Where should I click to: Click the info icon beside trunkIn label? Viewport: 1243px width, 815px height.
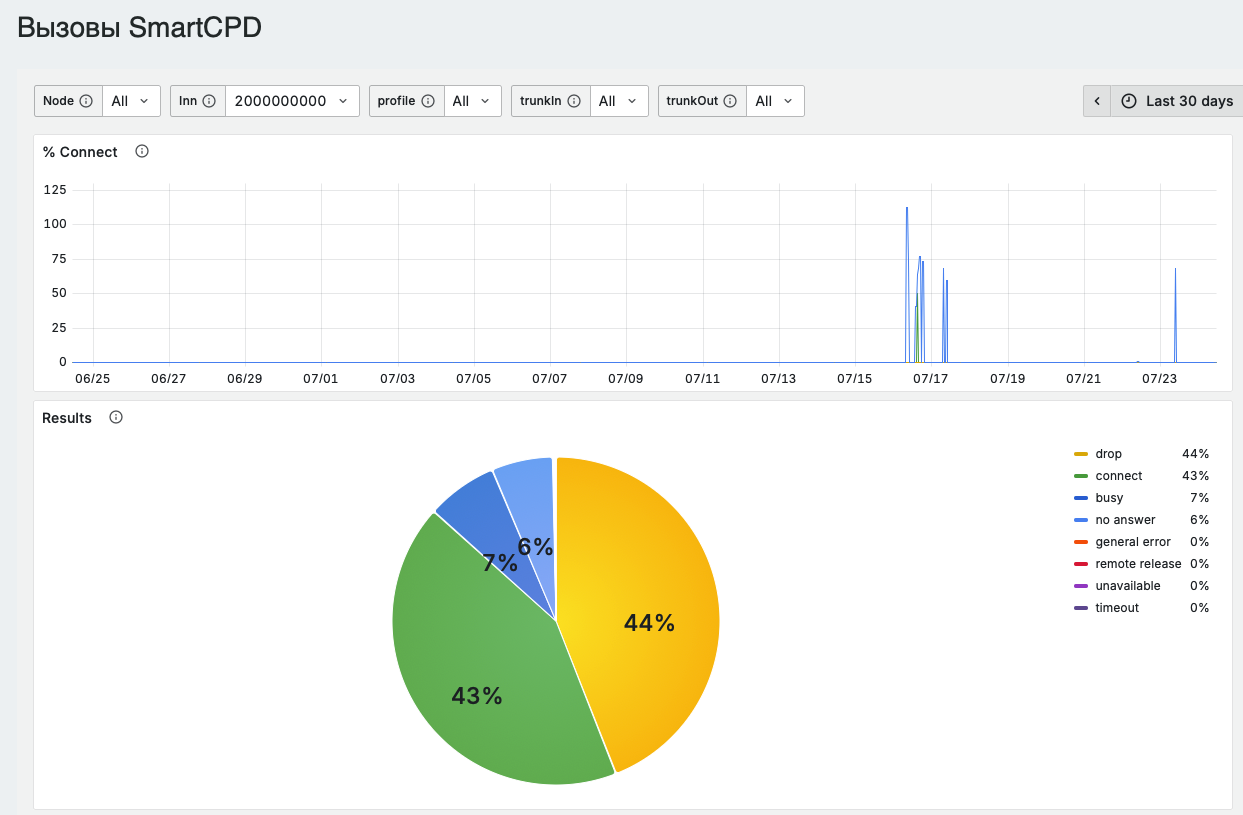click(x=574, y=101)
